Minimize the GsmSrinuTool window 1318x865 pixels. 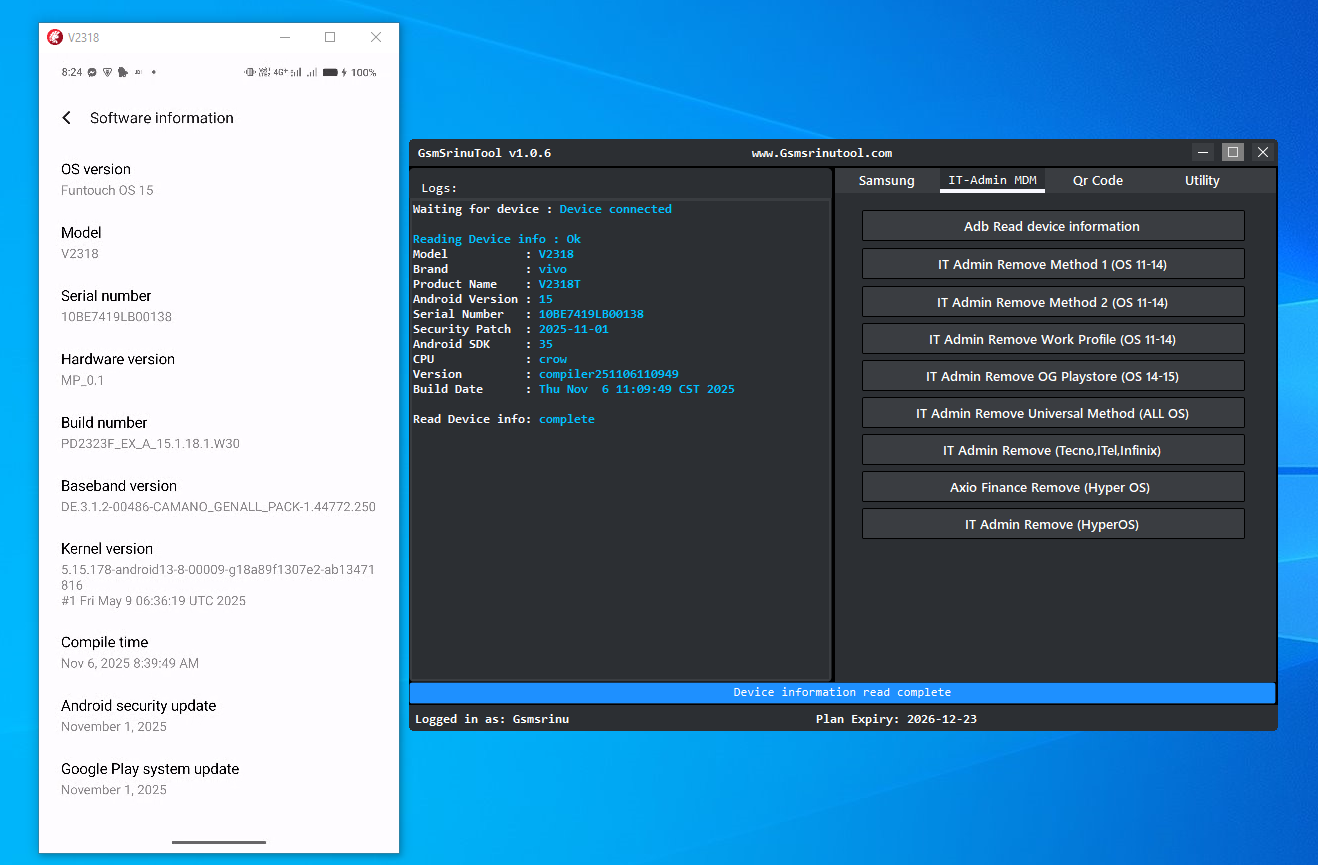(x=1203, y=152)
